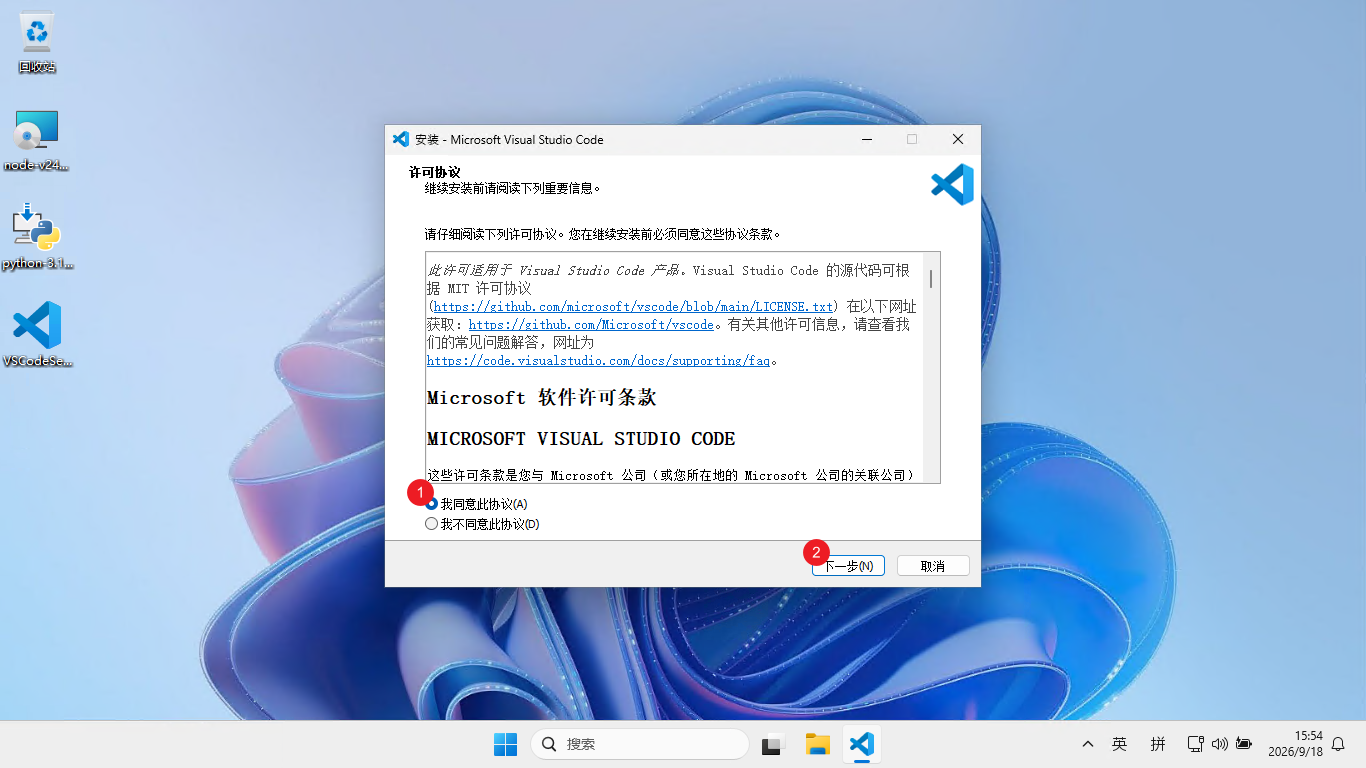Viewport: 1366px width, 768px height.
Task: Click the MICROSOFT VISUAL STUDIO CODE heading
Action: pos(581,439)
